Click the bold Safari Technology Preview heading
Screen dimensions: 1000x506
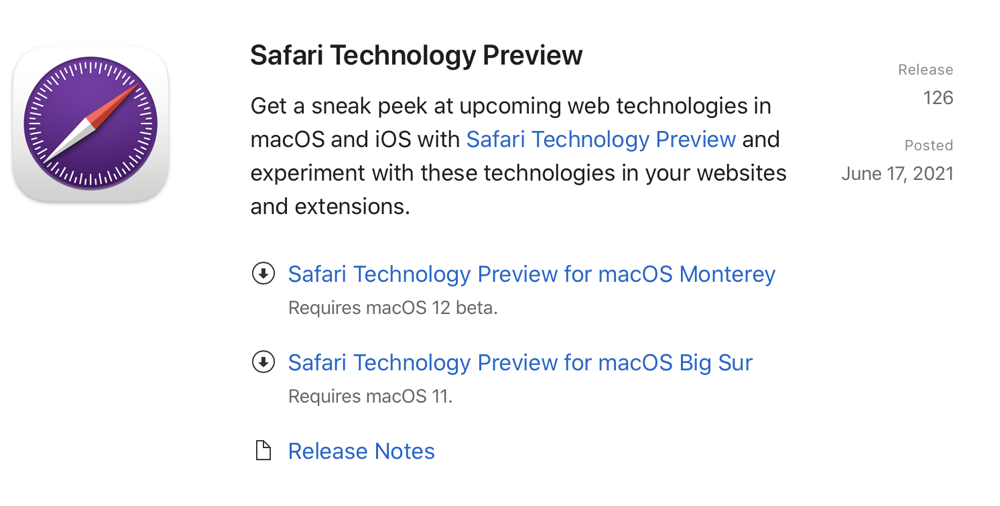(416, 55)
